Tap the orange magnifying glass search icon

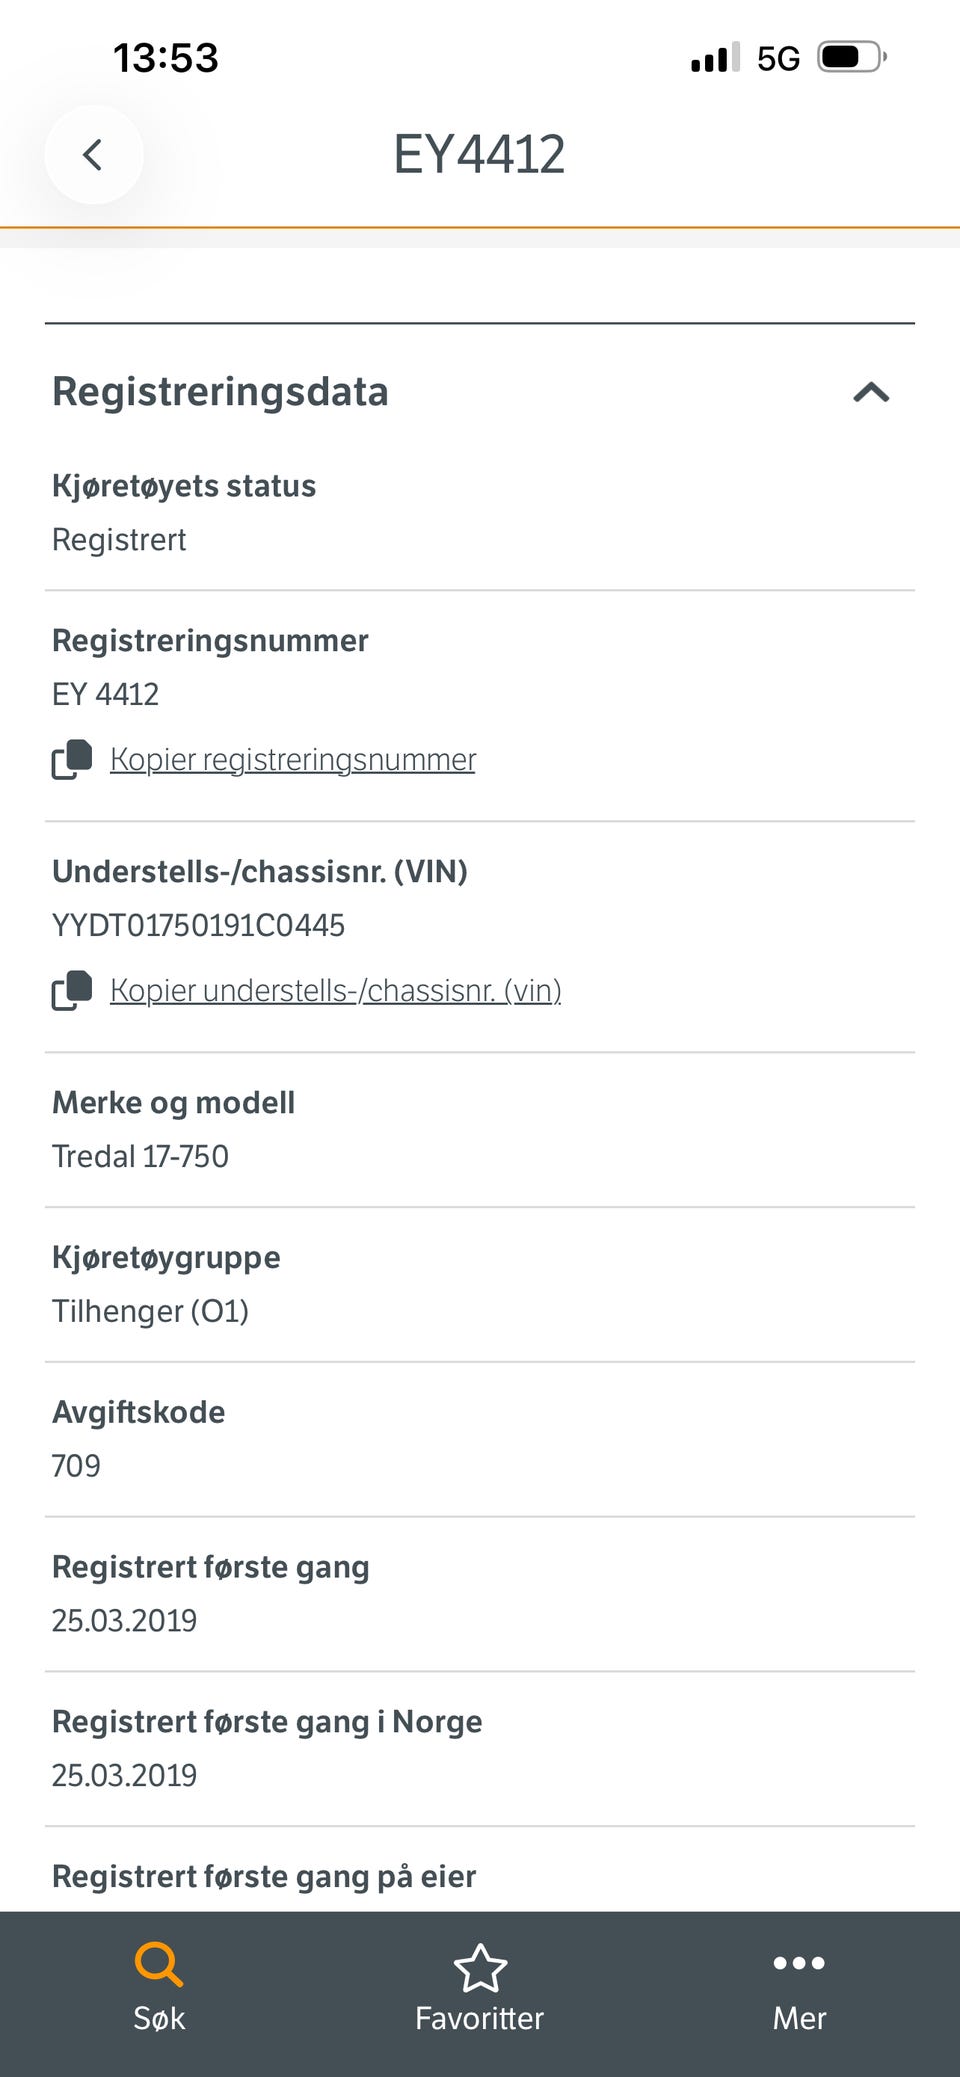(159, 1964)
